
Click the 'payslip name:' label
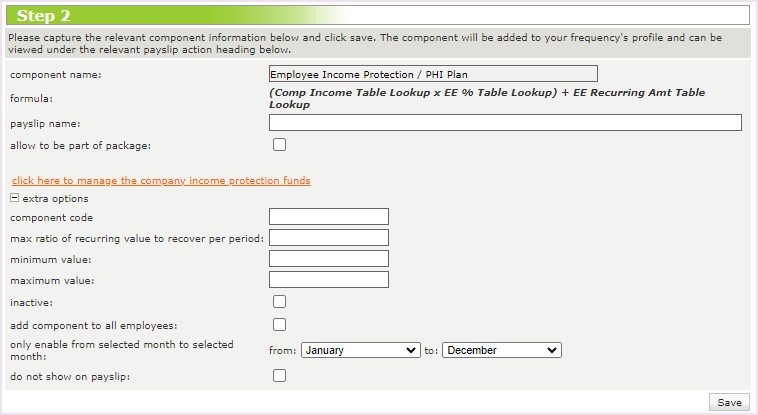point(45,124)
